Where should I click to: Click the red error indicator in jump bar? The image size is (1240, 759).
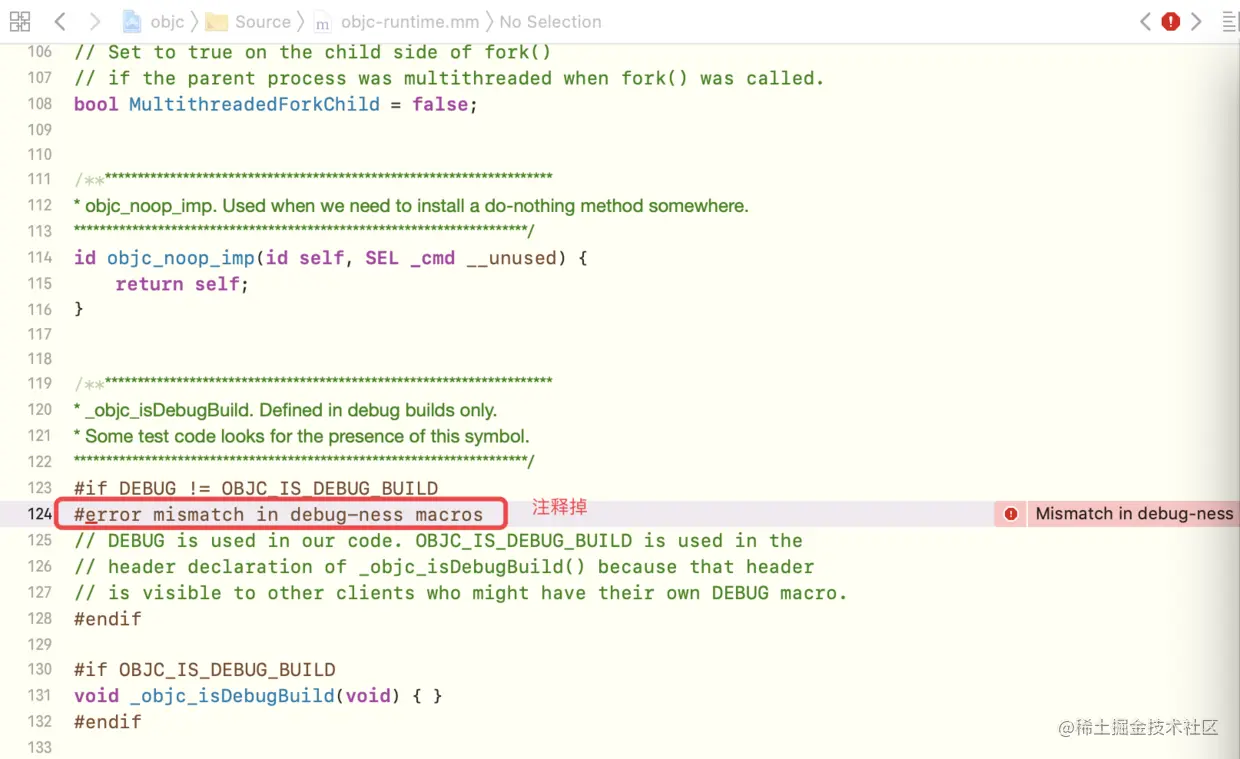(1171, 21)
